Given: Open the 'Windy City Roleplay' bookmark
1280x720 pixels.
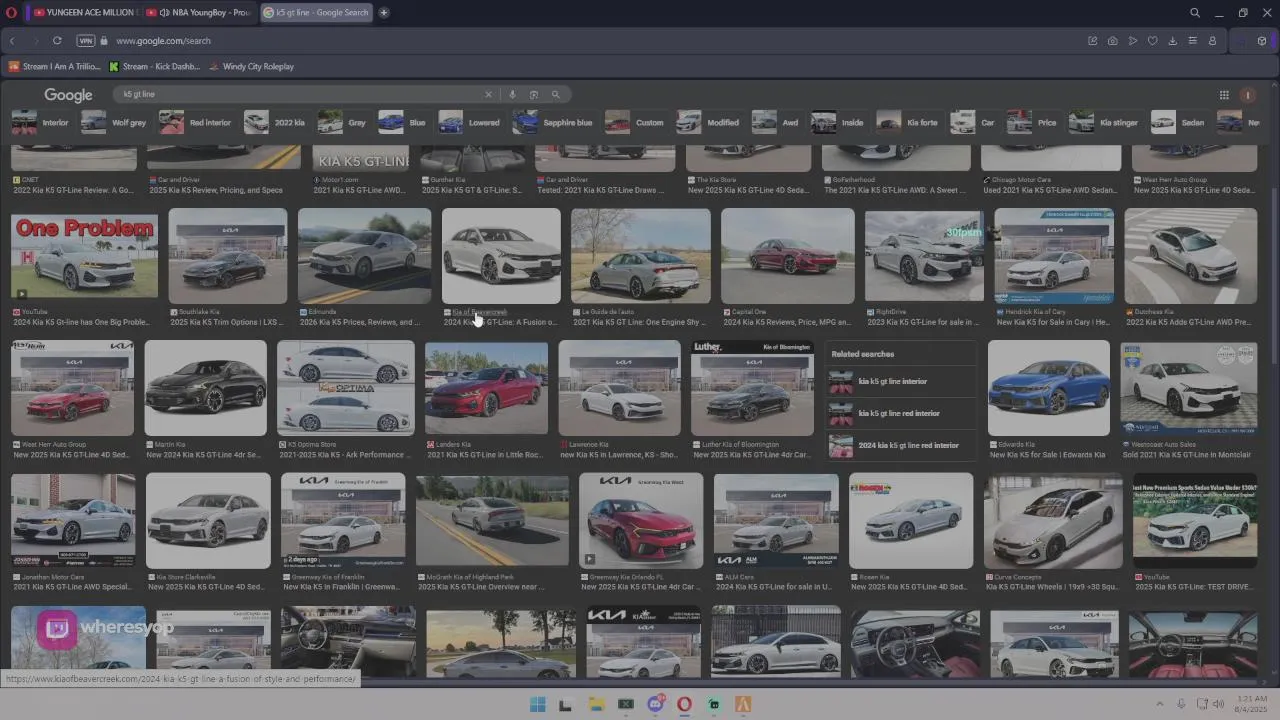Looking at the screenshot, I should [251, 66].
